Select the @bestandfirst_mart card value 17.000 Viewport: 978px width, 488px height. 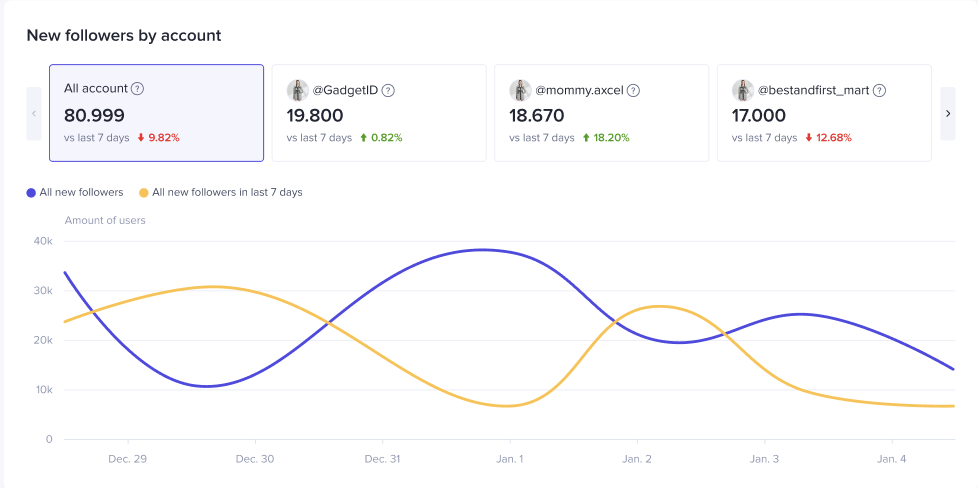click(759, 115)
